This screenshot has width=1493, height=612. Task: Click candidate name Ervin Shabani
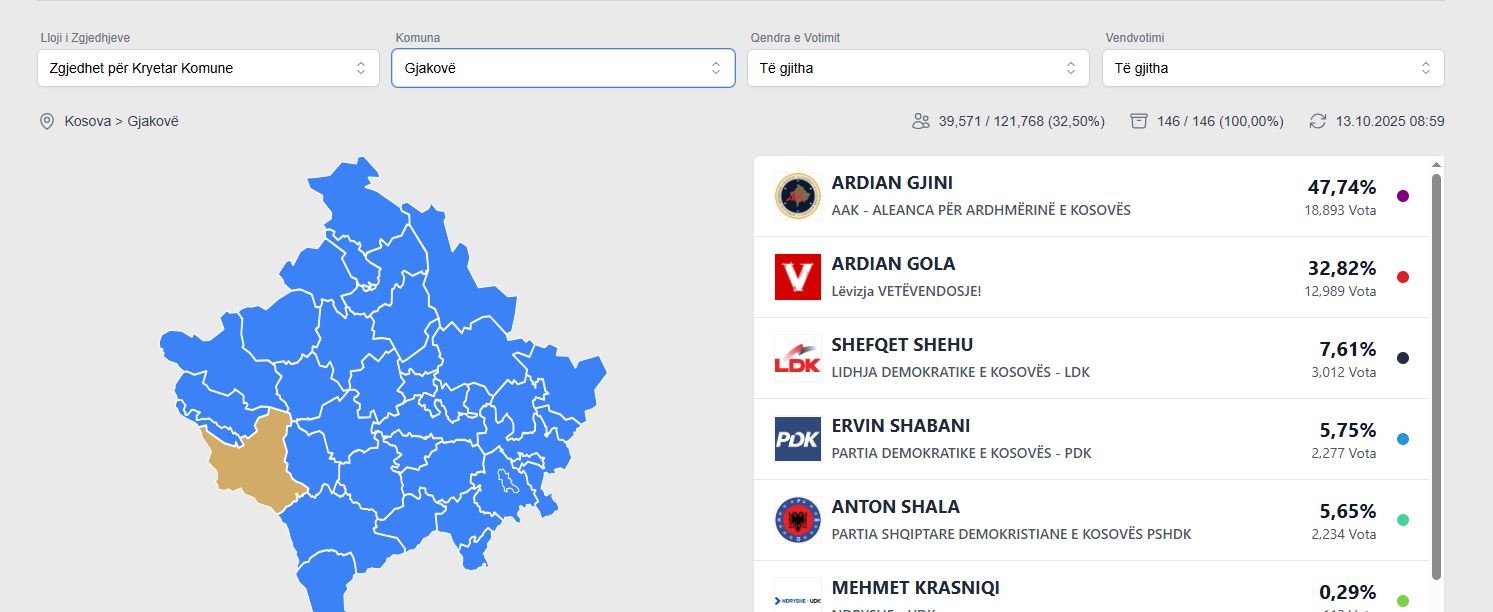900,426
